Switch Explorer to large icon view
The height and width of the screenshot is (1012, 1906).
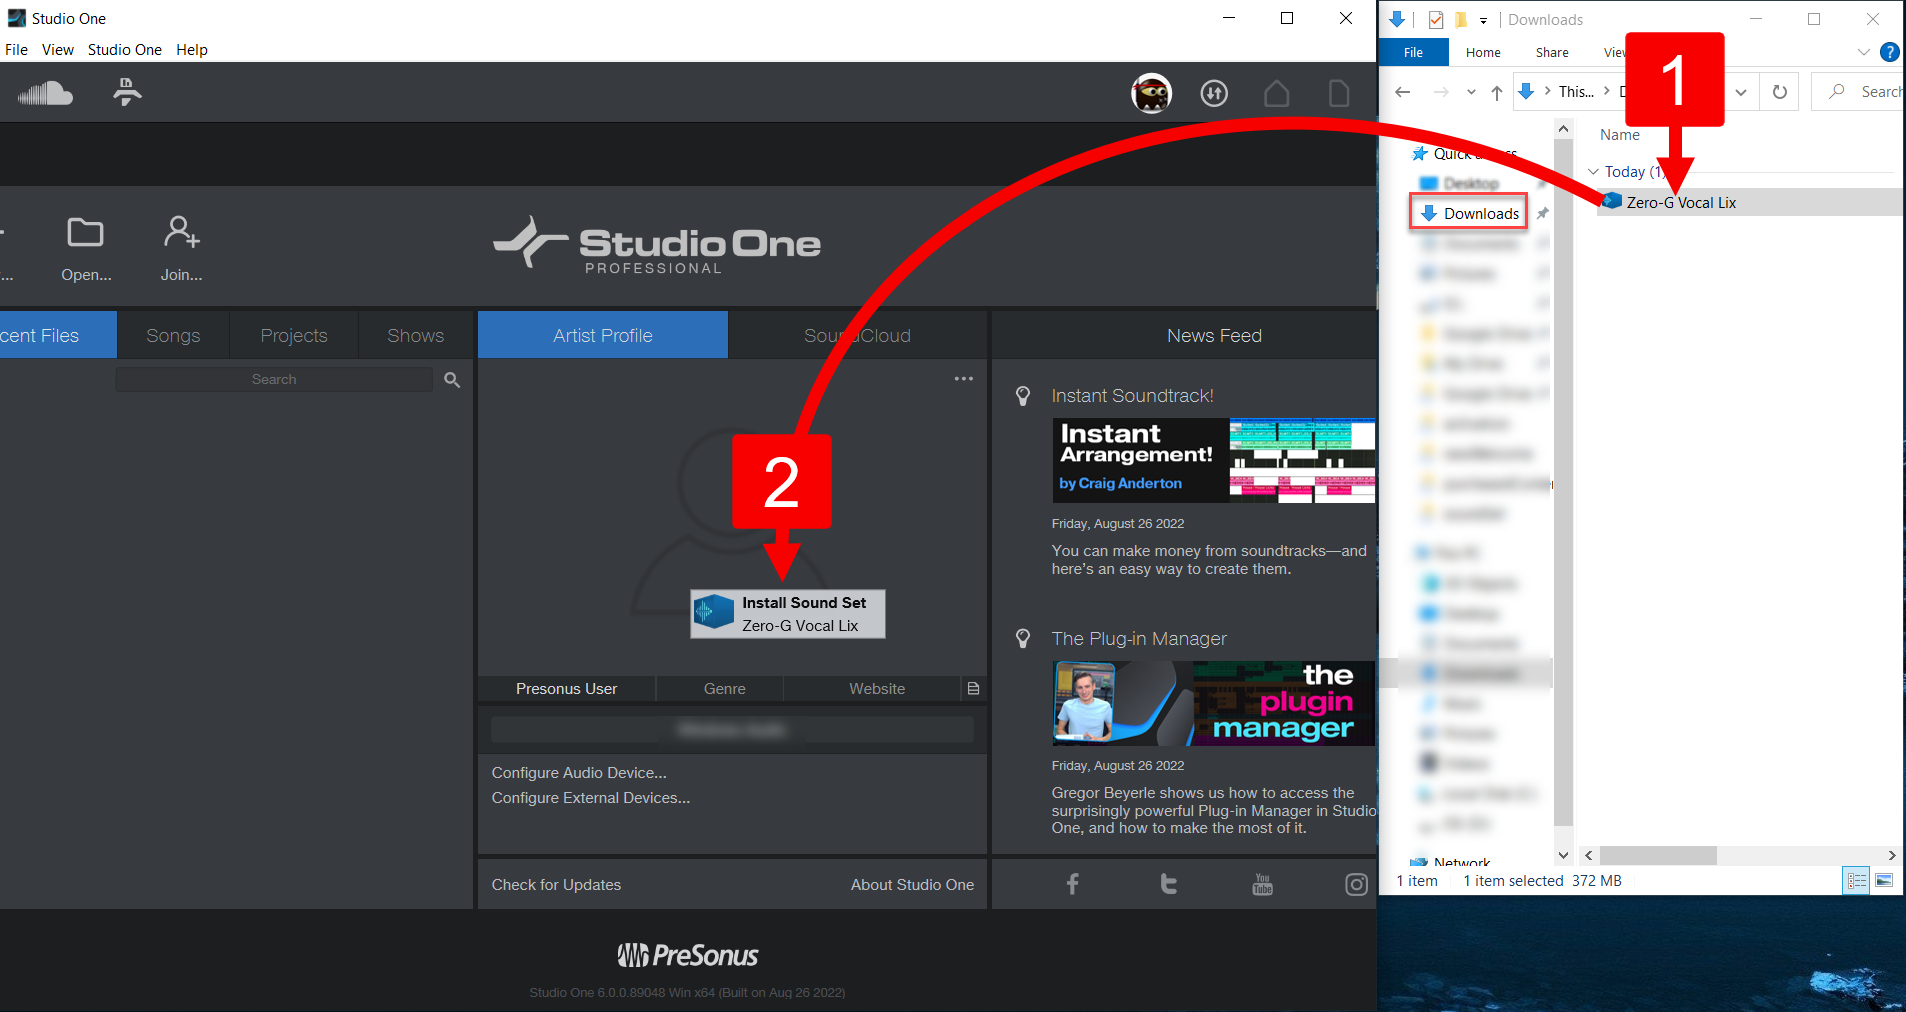[x=1886, y=880]
